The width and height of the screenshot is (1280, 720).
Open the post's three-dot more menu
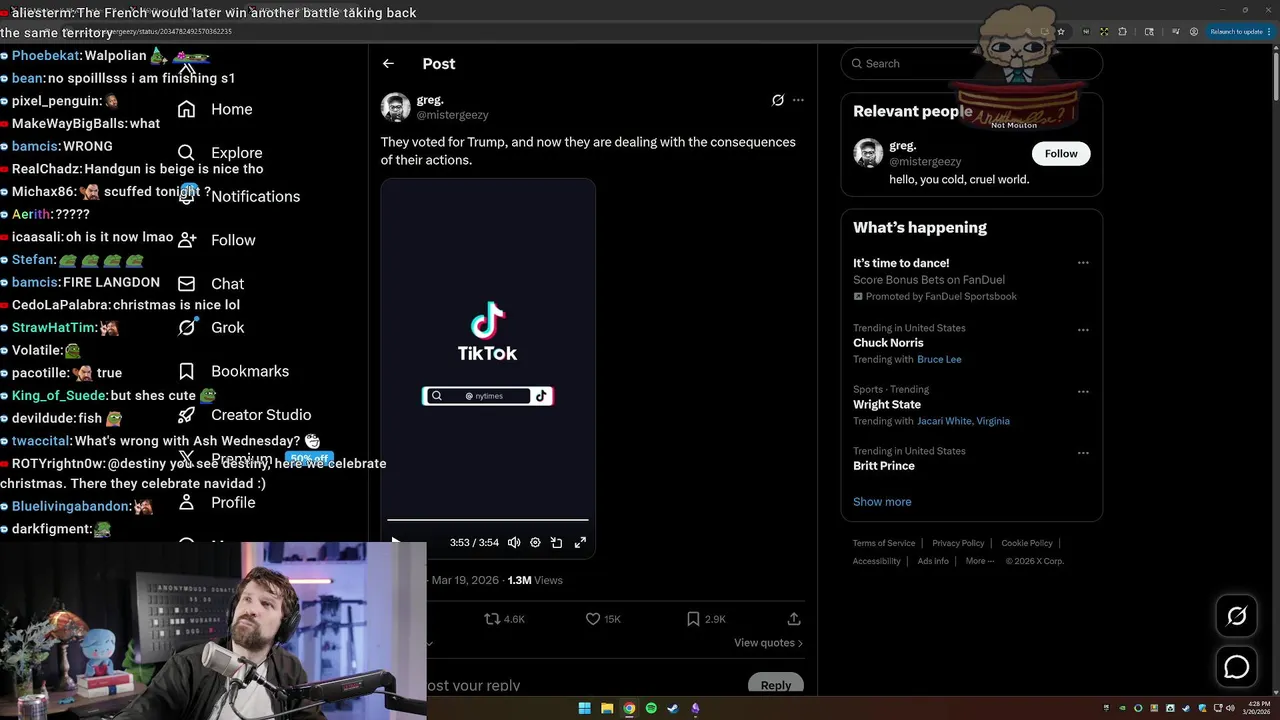pos(798,100)
